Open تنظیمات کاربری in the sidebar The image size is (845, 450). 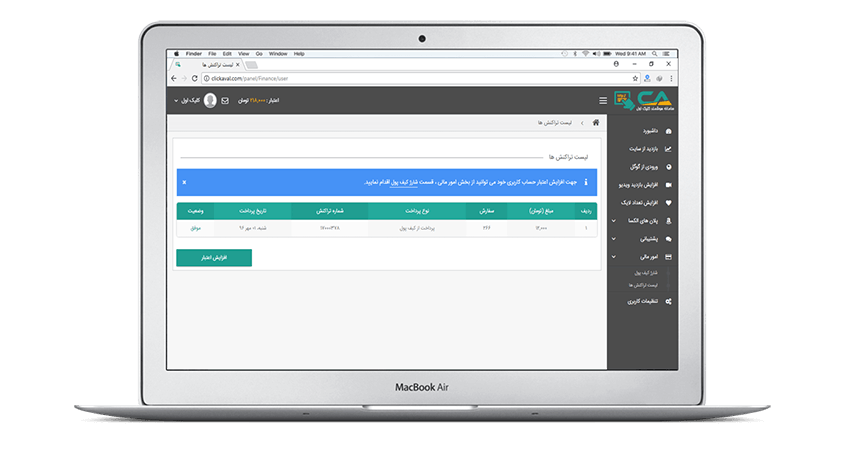[642, 301]
